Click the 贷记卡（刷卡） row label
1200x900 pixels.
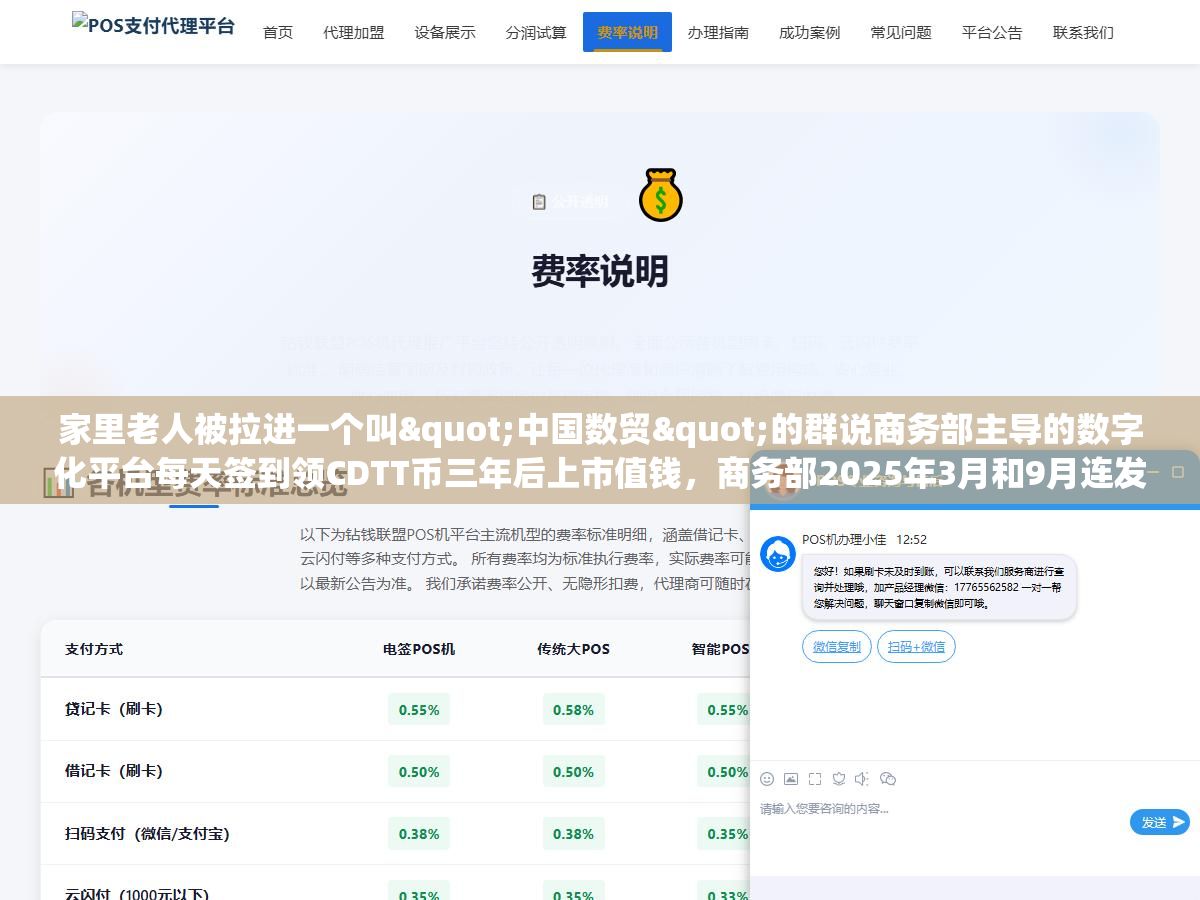point(113,709)
